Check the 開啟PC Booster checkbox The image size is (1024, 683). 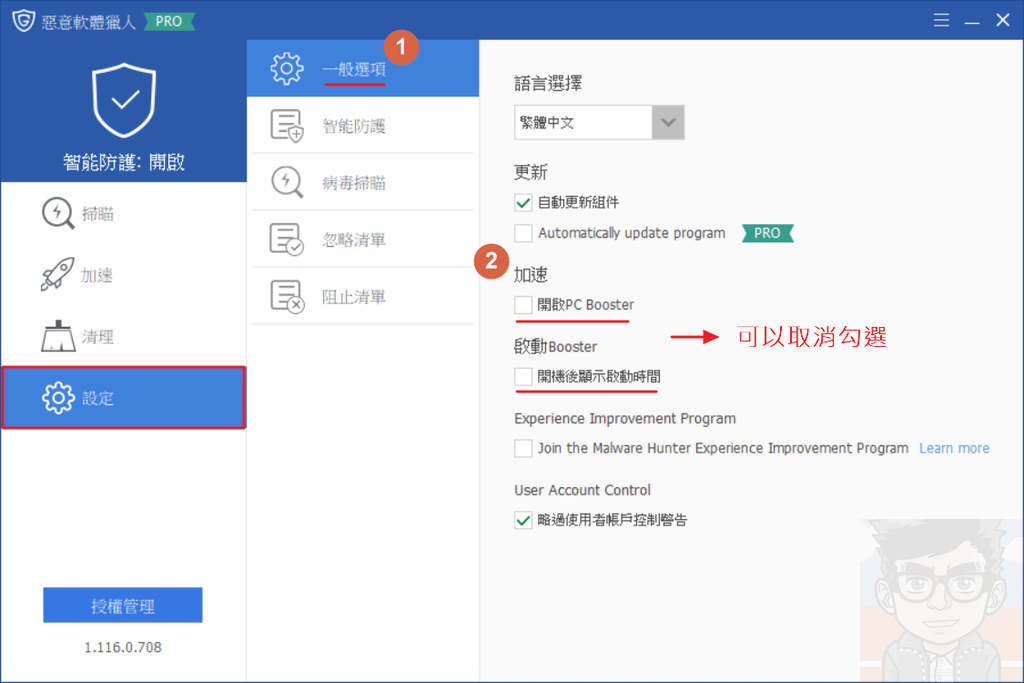pos(523,304)
